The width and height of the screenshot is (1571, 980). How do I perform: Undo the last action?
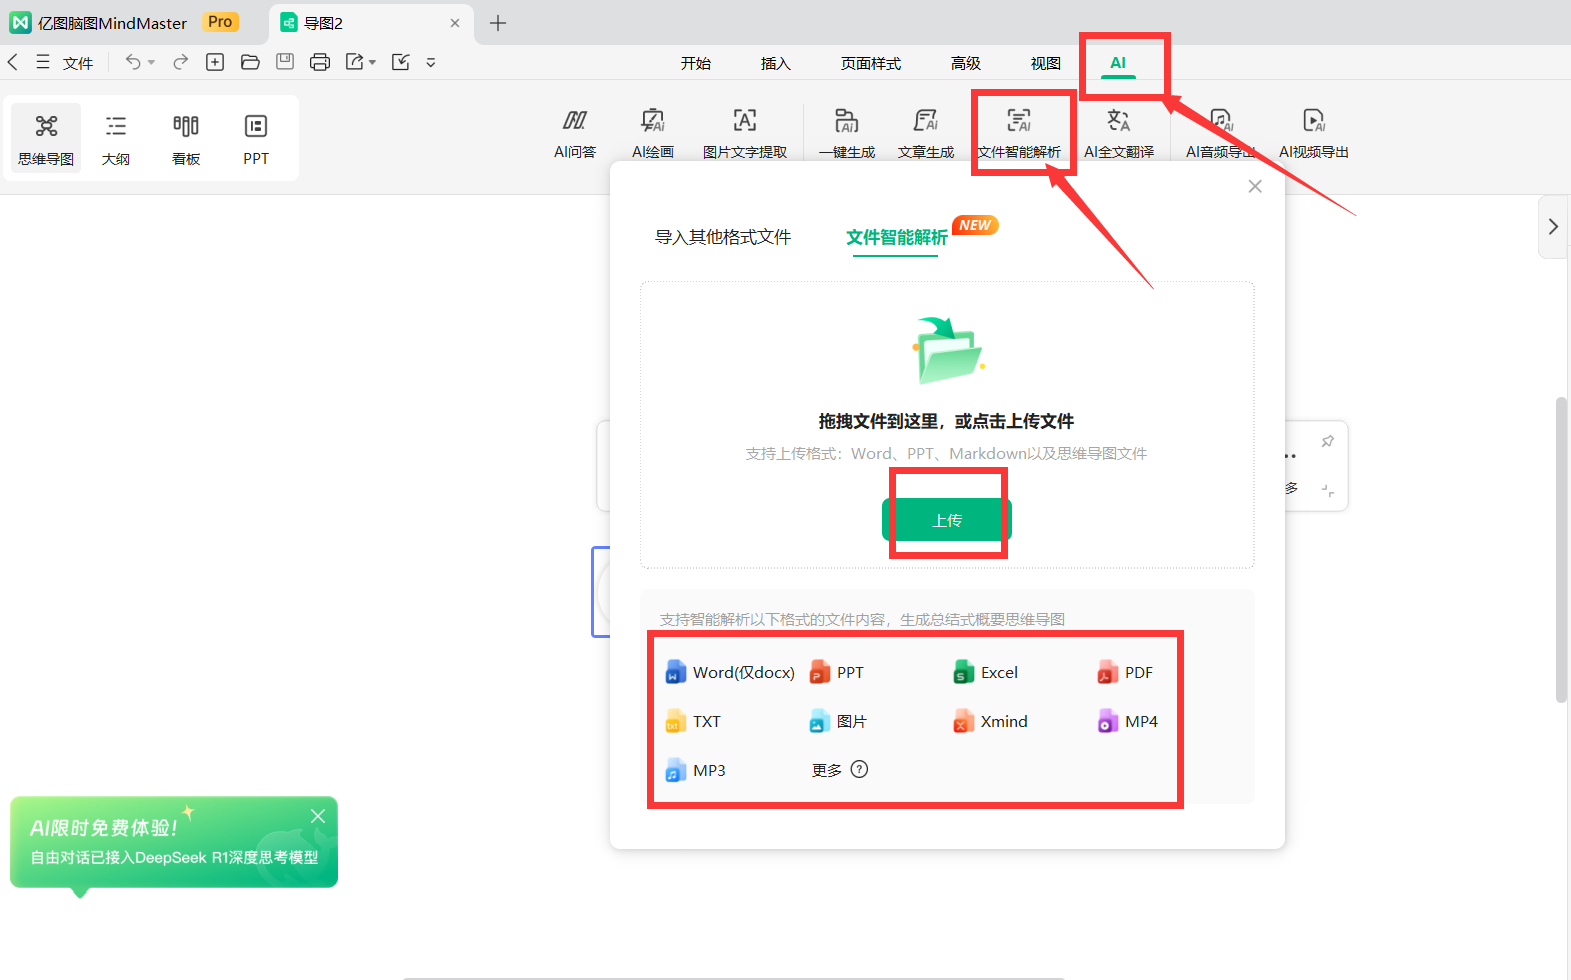pos(133,62)
